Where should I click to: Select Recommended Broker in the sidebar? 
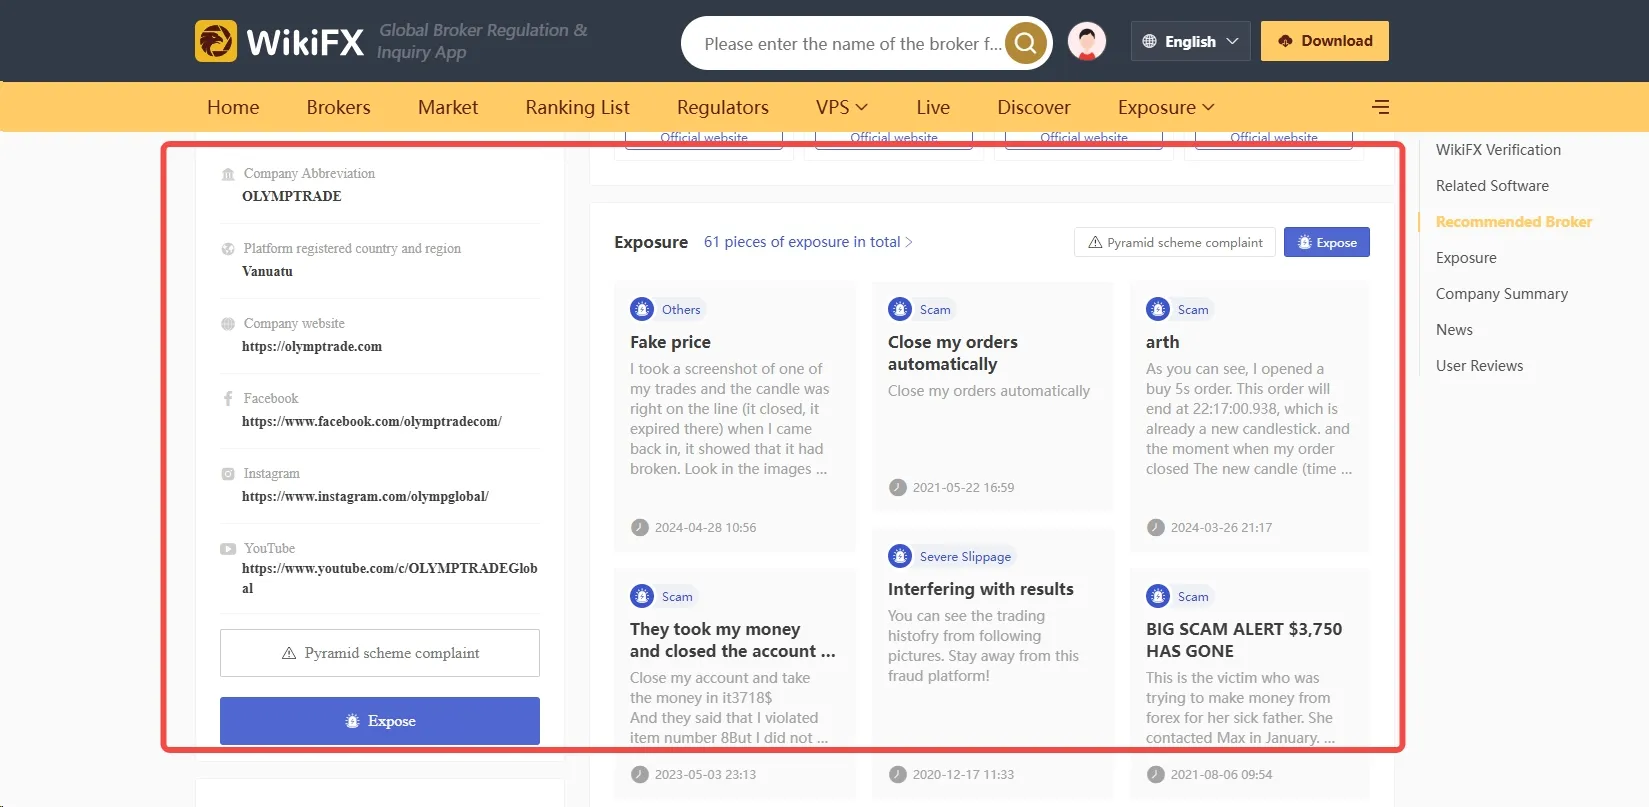[1514, 222]
